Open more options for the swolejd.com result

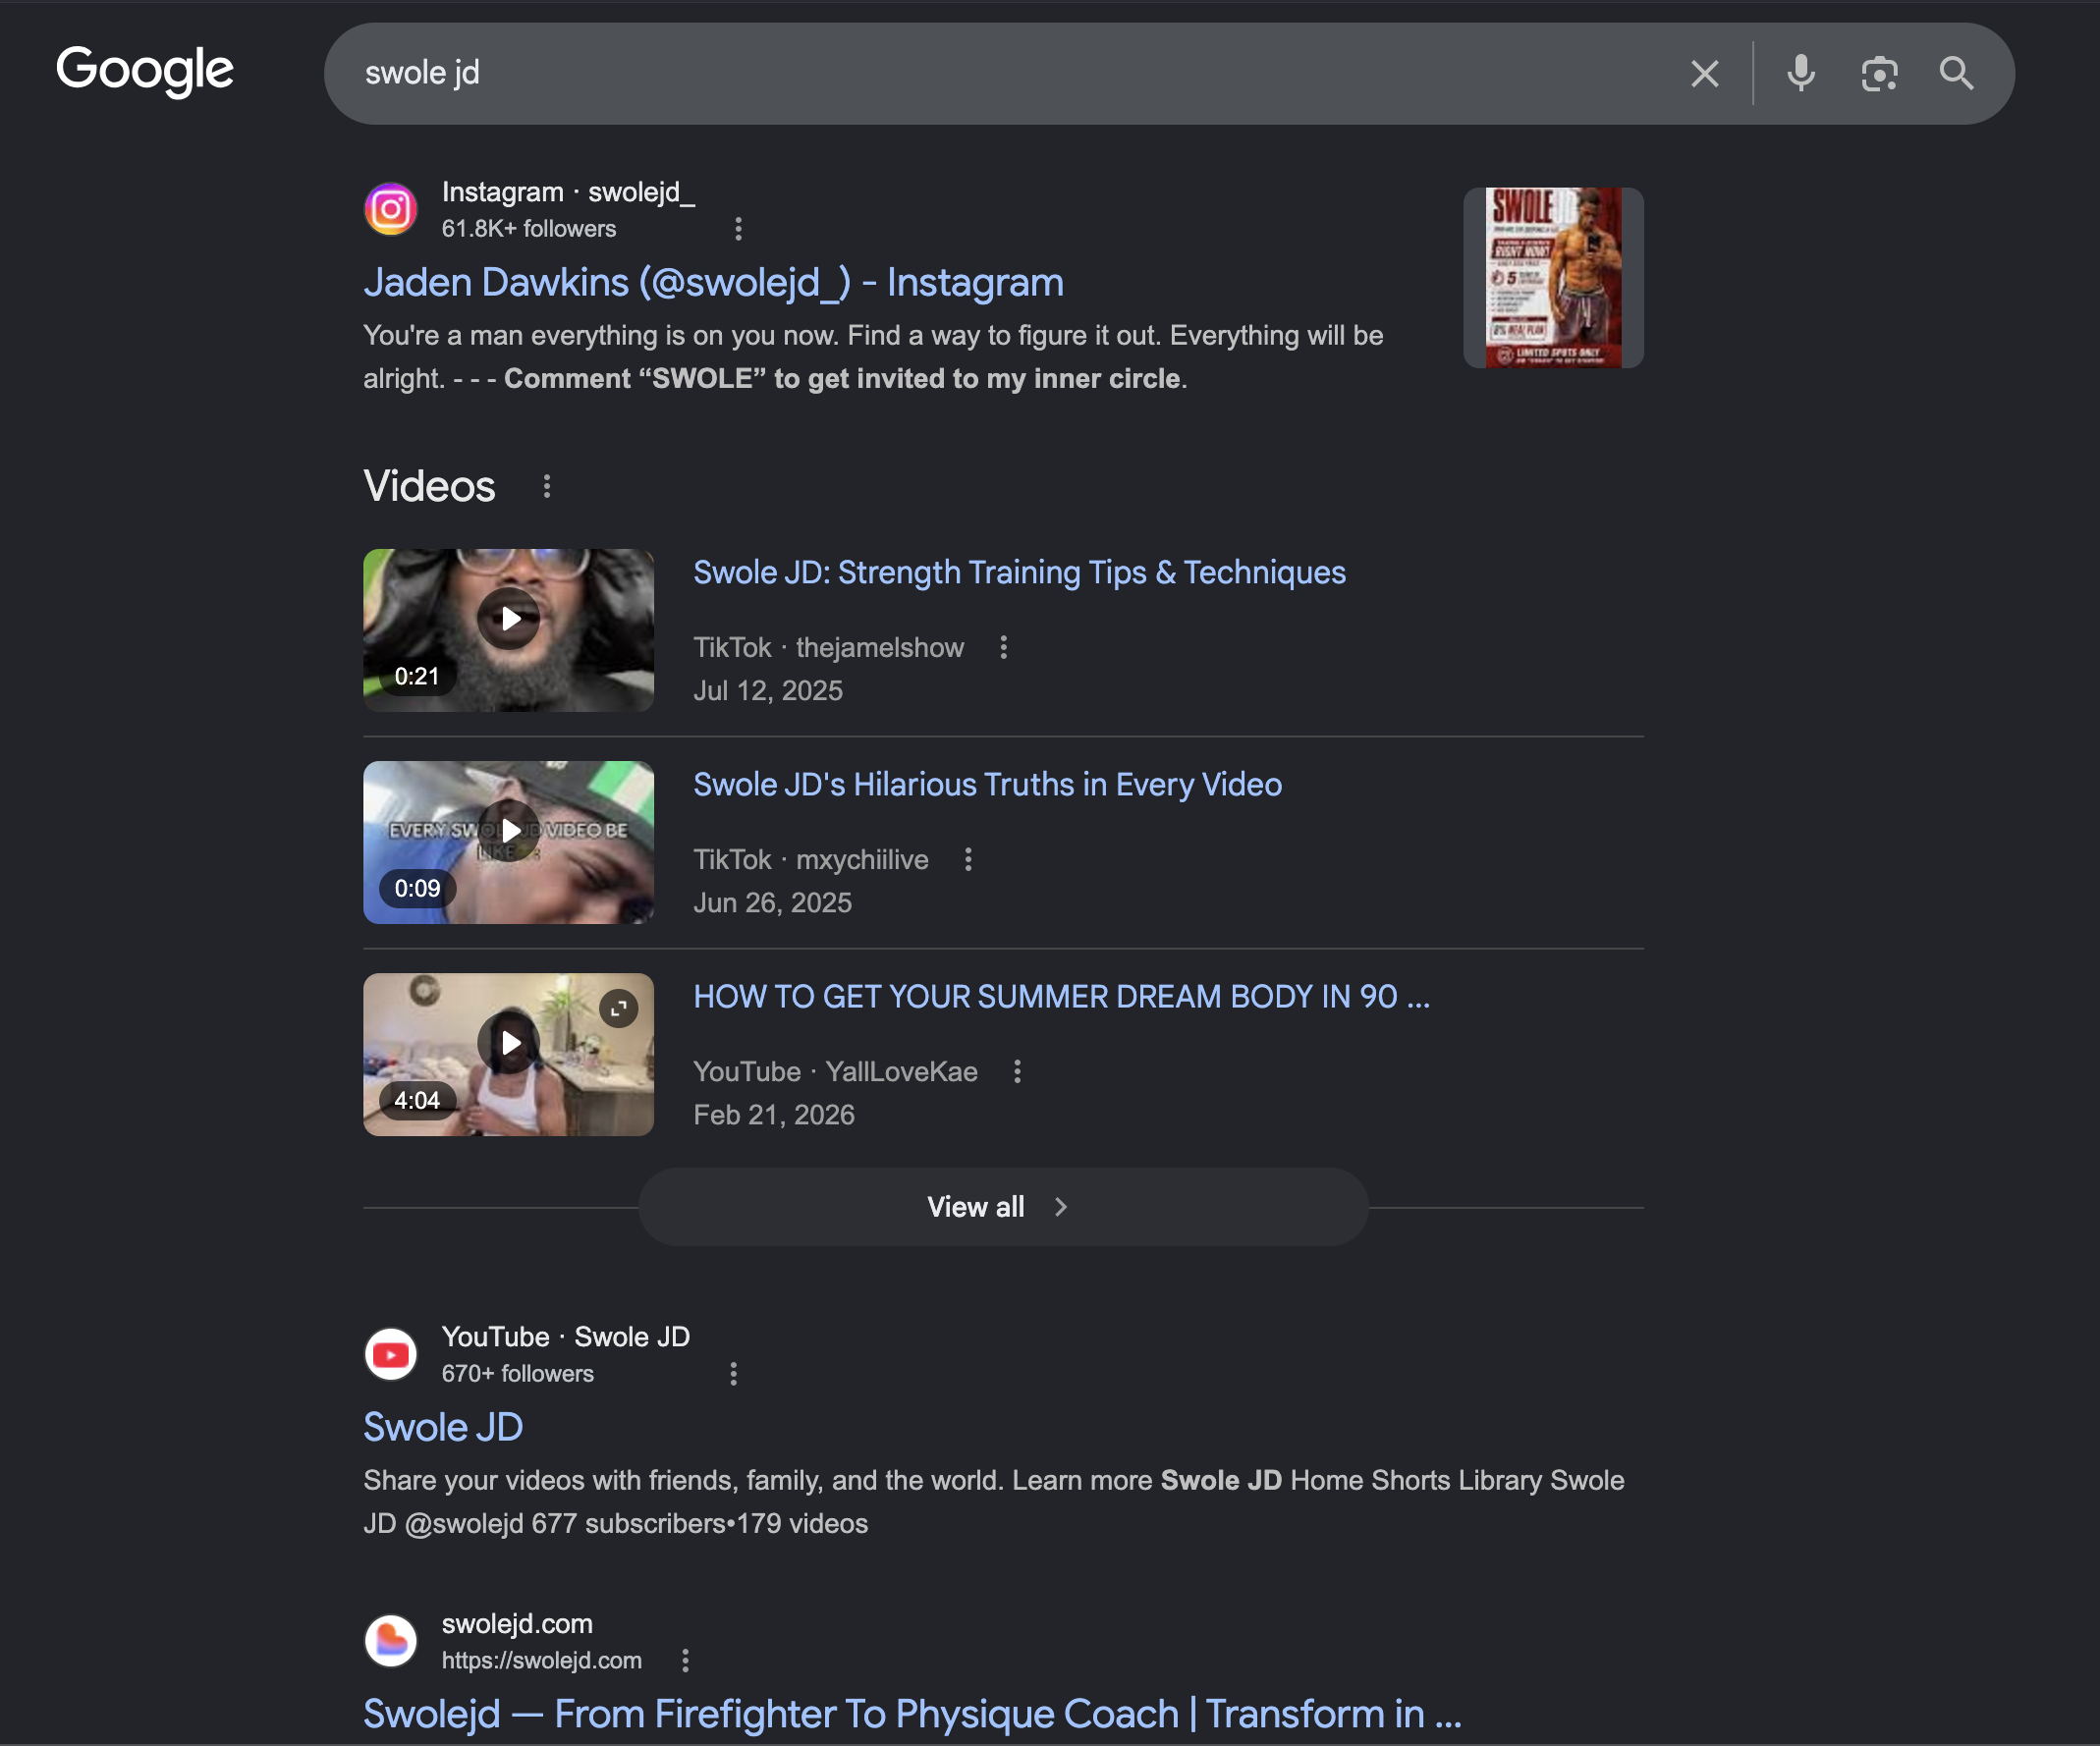tap(685, 1661)
